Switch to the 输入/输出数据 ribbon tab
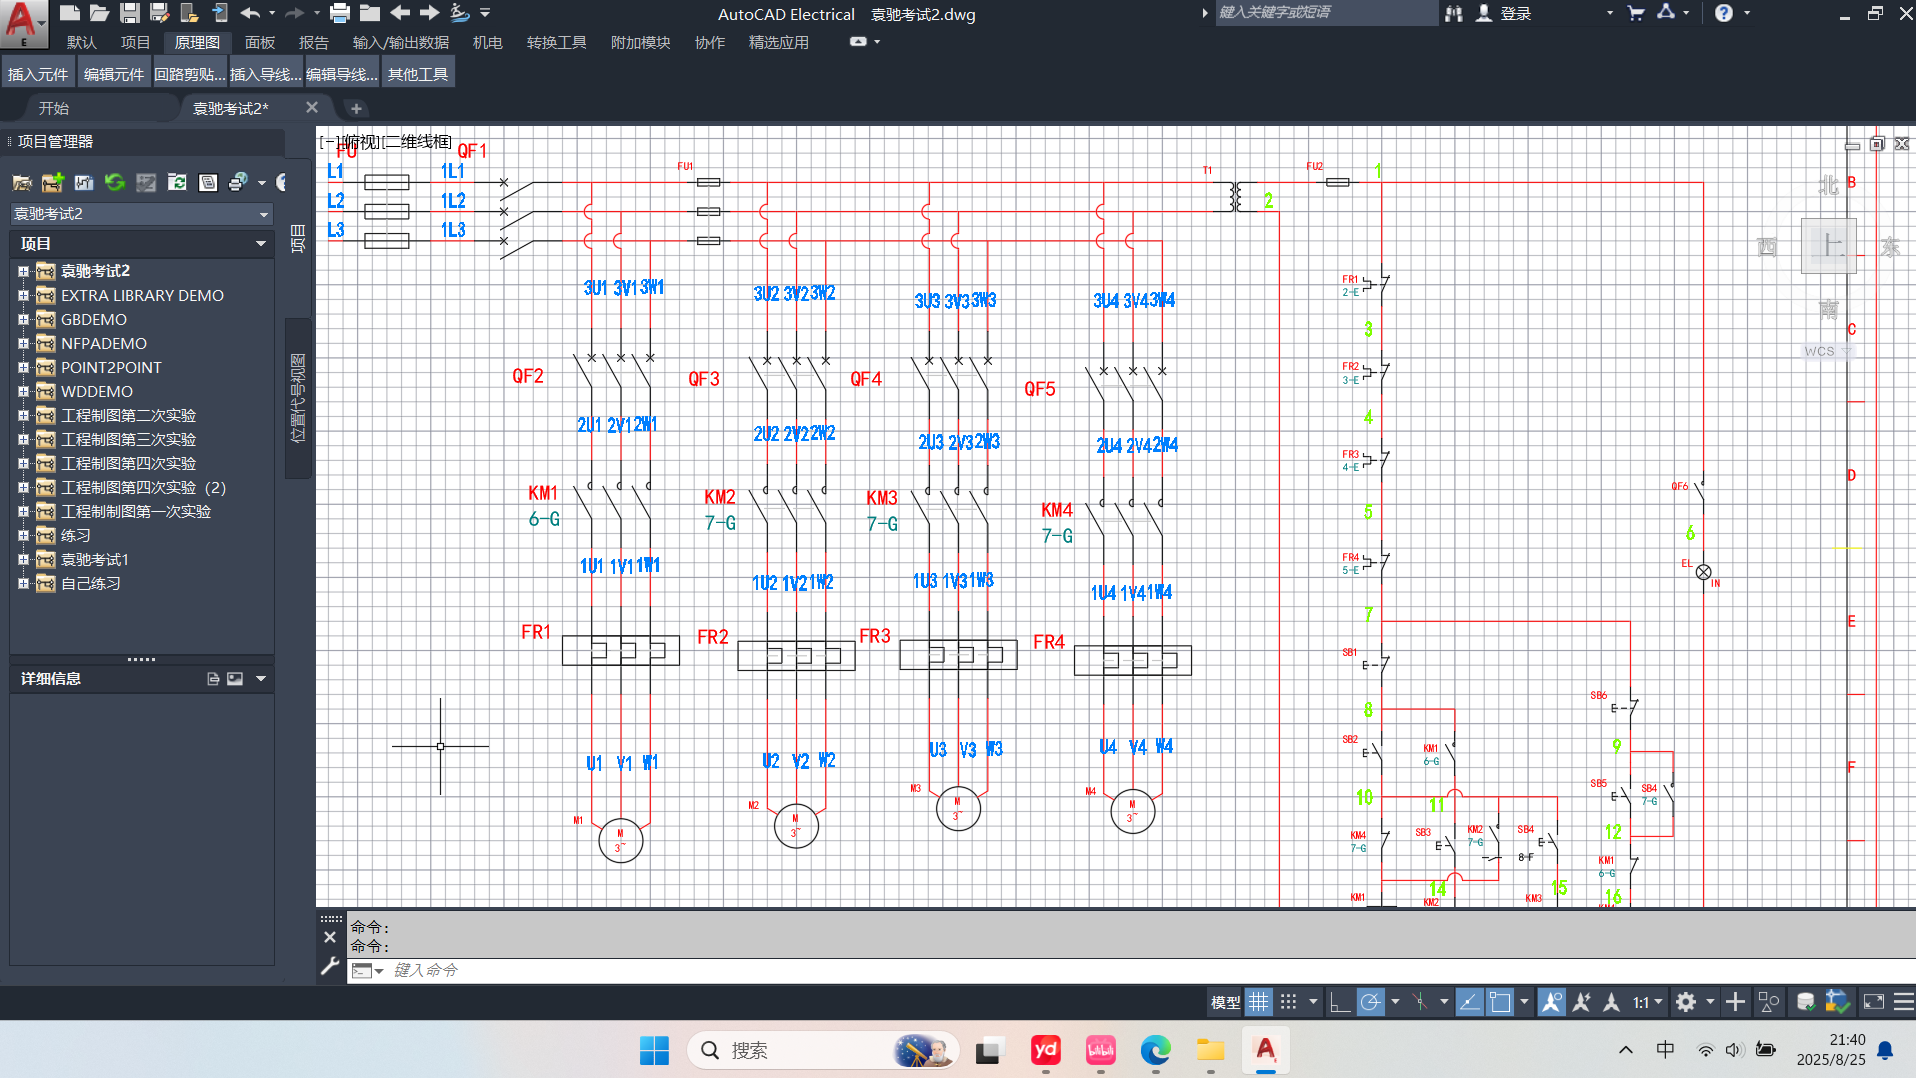This screenshot has width=1916, height=1078. click(401, 42)
